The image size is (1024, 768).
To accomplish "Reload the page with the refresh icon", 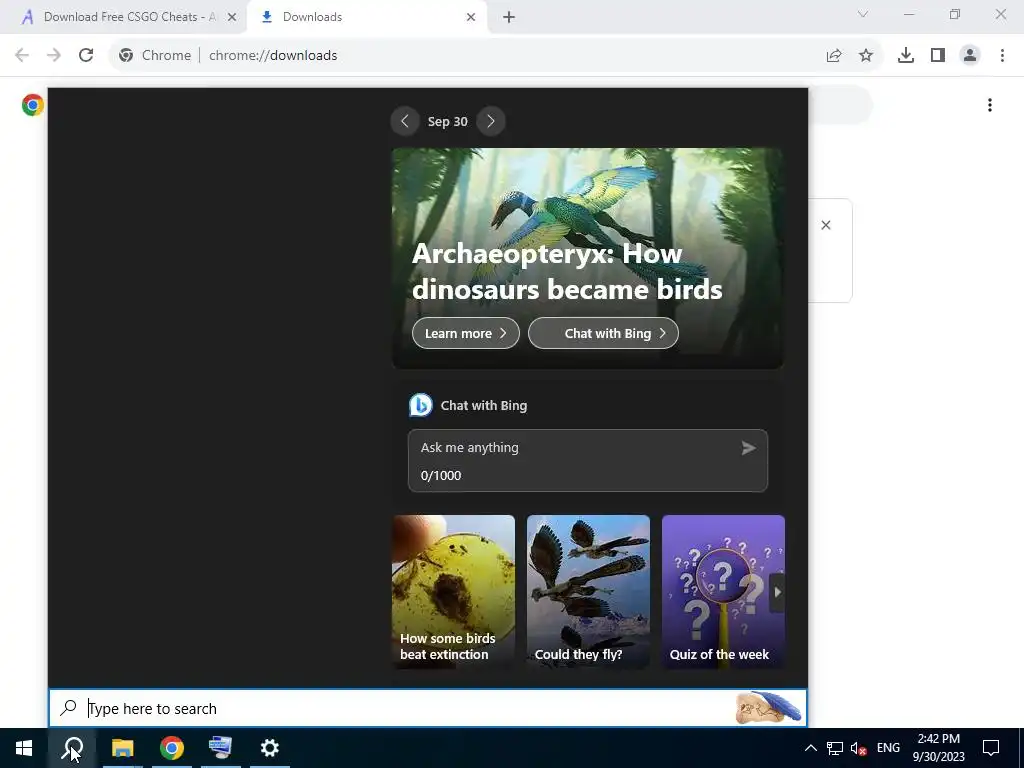I will pos(86,56).
